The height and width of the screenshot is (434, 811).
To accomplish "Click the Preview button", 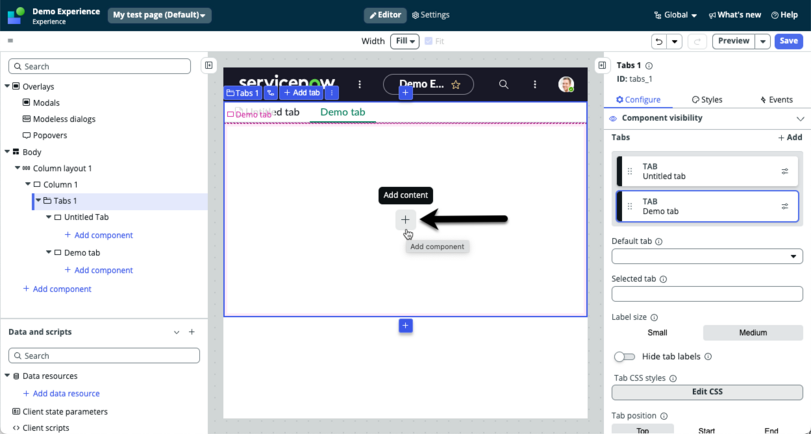I will tap(733, 41).
